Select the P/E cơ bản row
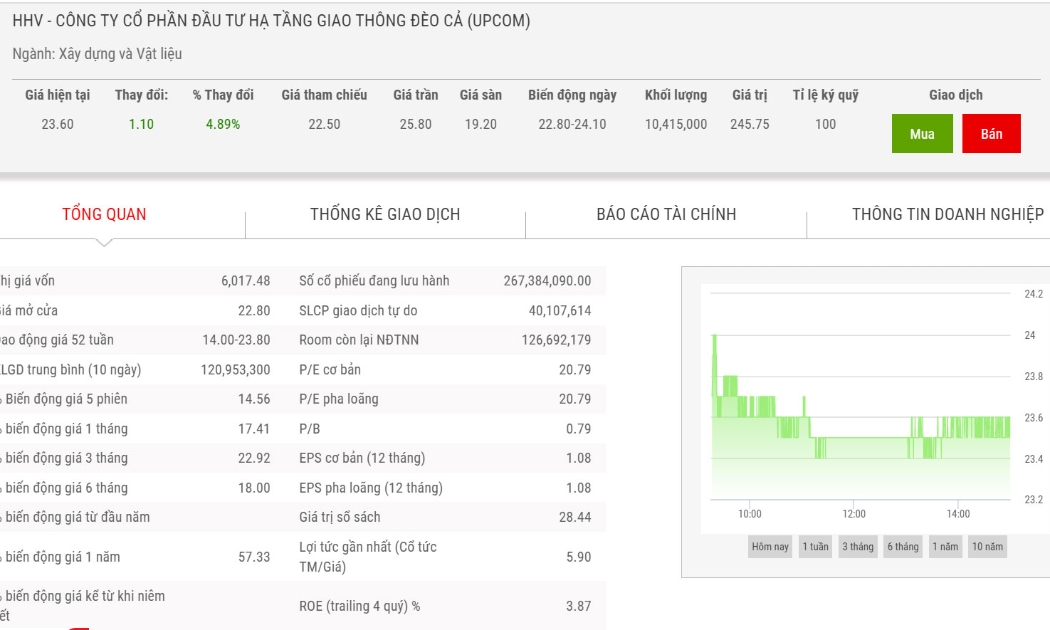This screenshot has height=630, width=1050. (445, 370)
